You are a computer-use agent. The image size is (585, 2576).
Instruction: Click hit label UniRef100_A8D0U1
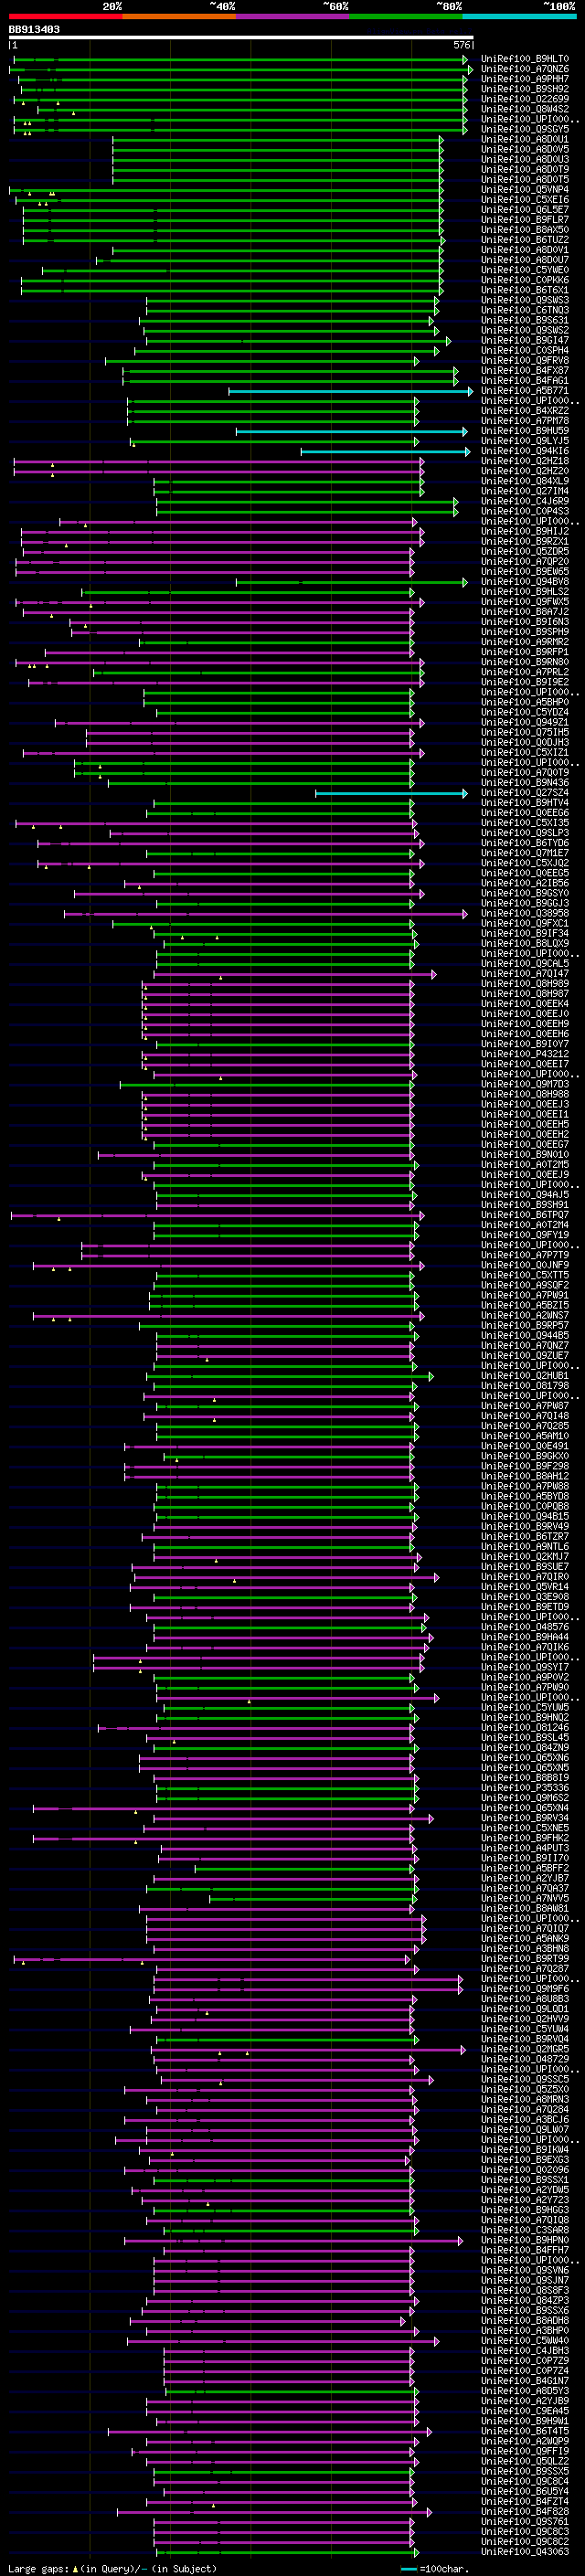[x=525, y=139]
